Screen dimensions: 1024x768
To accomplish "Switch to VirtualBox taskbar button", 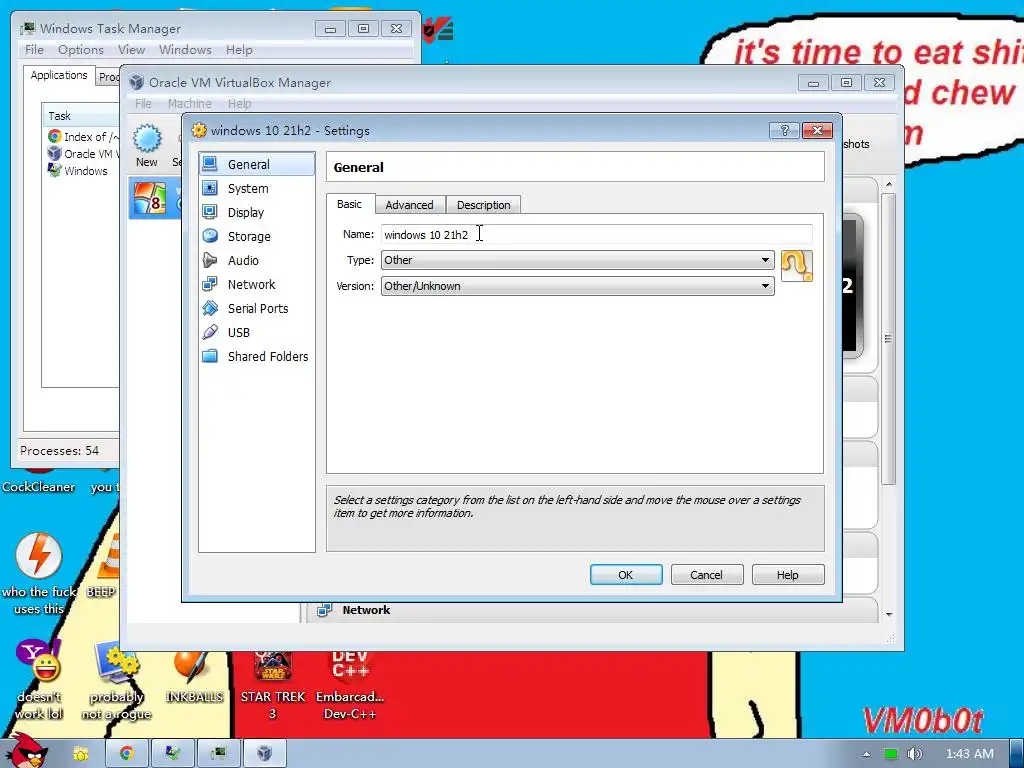I will pyautogui.click(x=264, y=754).
